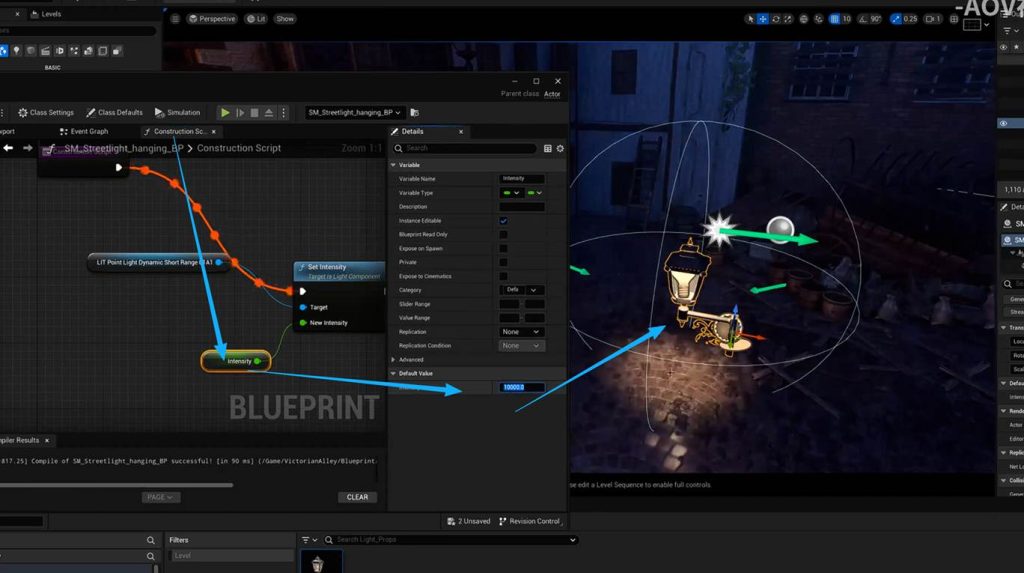Click the Intensity default value field
This screenshot has height=573, width=1024.
[x=522, y=387]
